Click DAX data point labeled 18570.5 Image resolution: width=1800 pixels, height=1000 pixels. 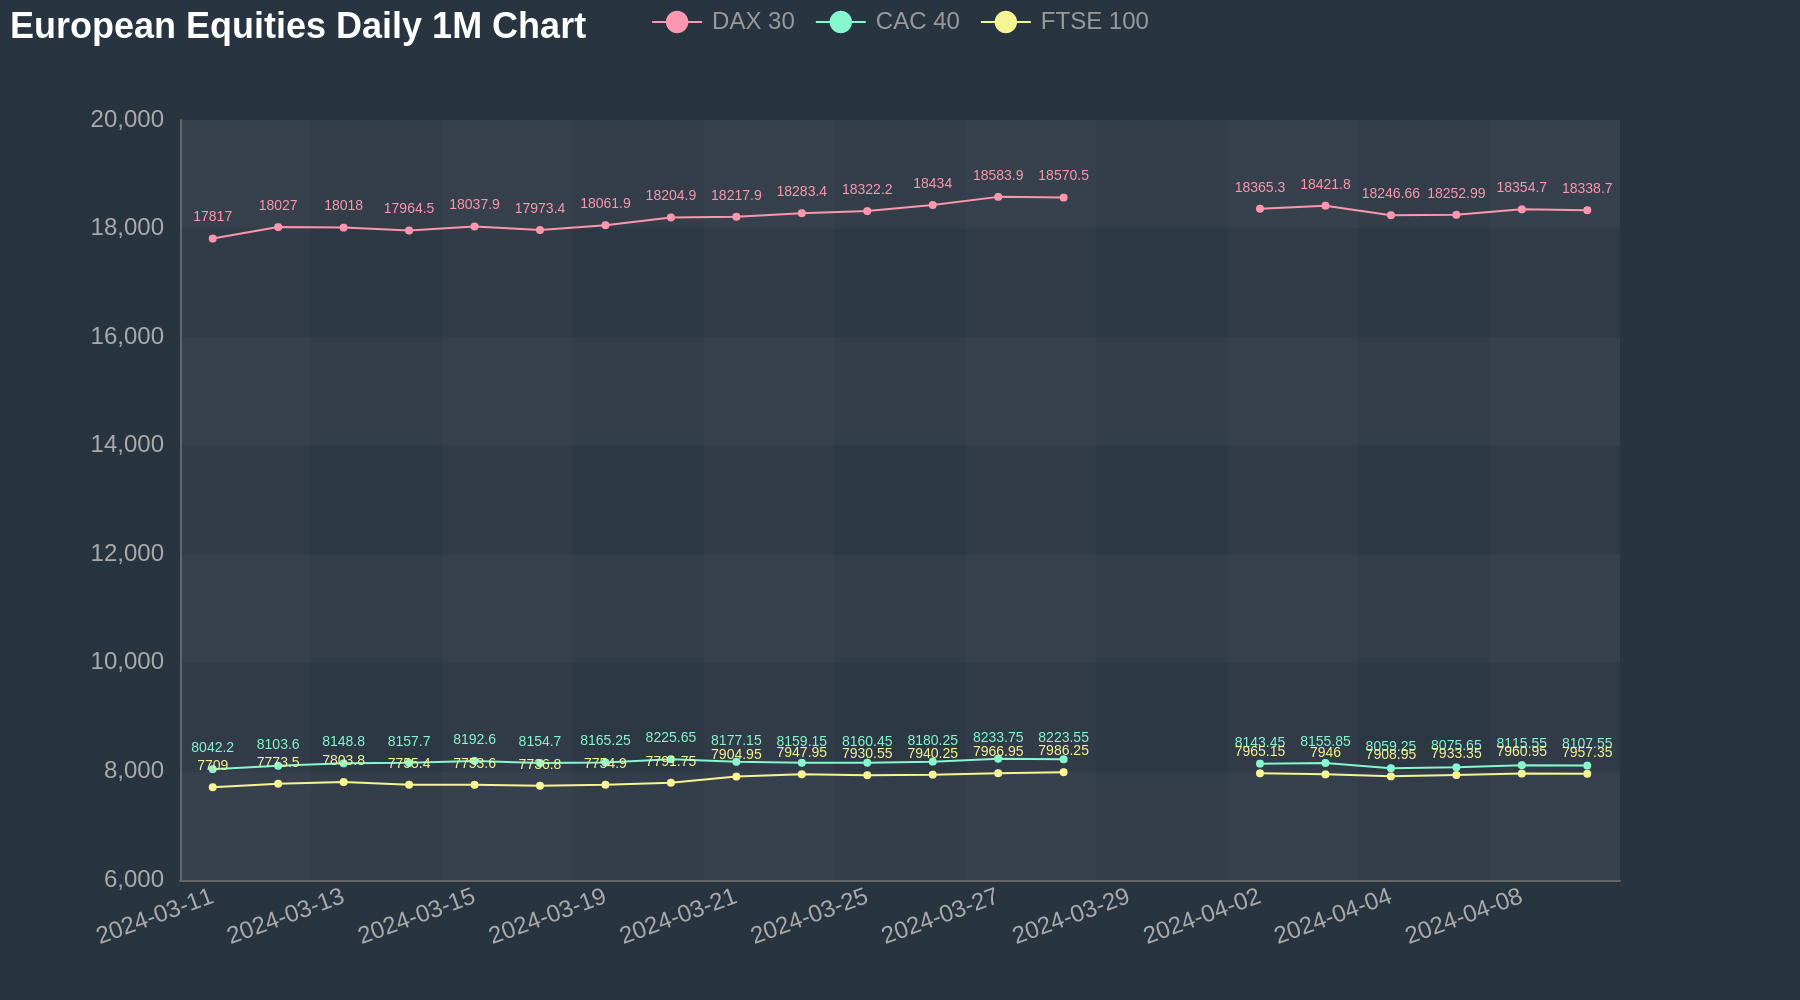pos(1064,198)
